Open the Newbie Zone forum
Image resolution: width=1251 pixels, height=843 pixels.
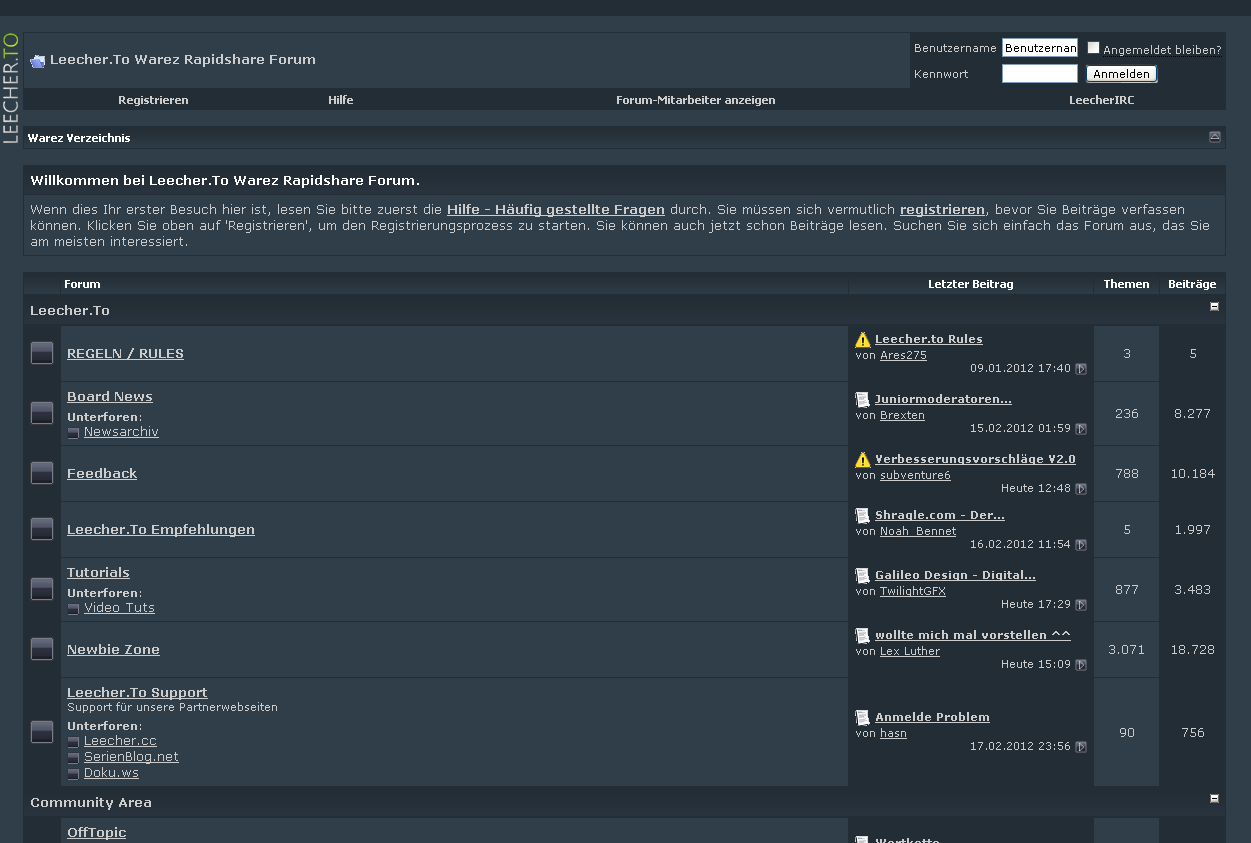pyautogui.click(x=113, y=649)
